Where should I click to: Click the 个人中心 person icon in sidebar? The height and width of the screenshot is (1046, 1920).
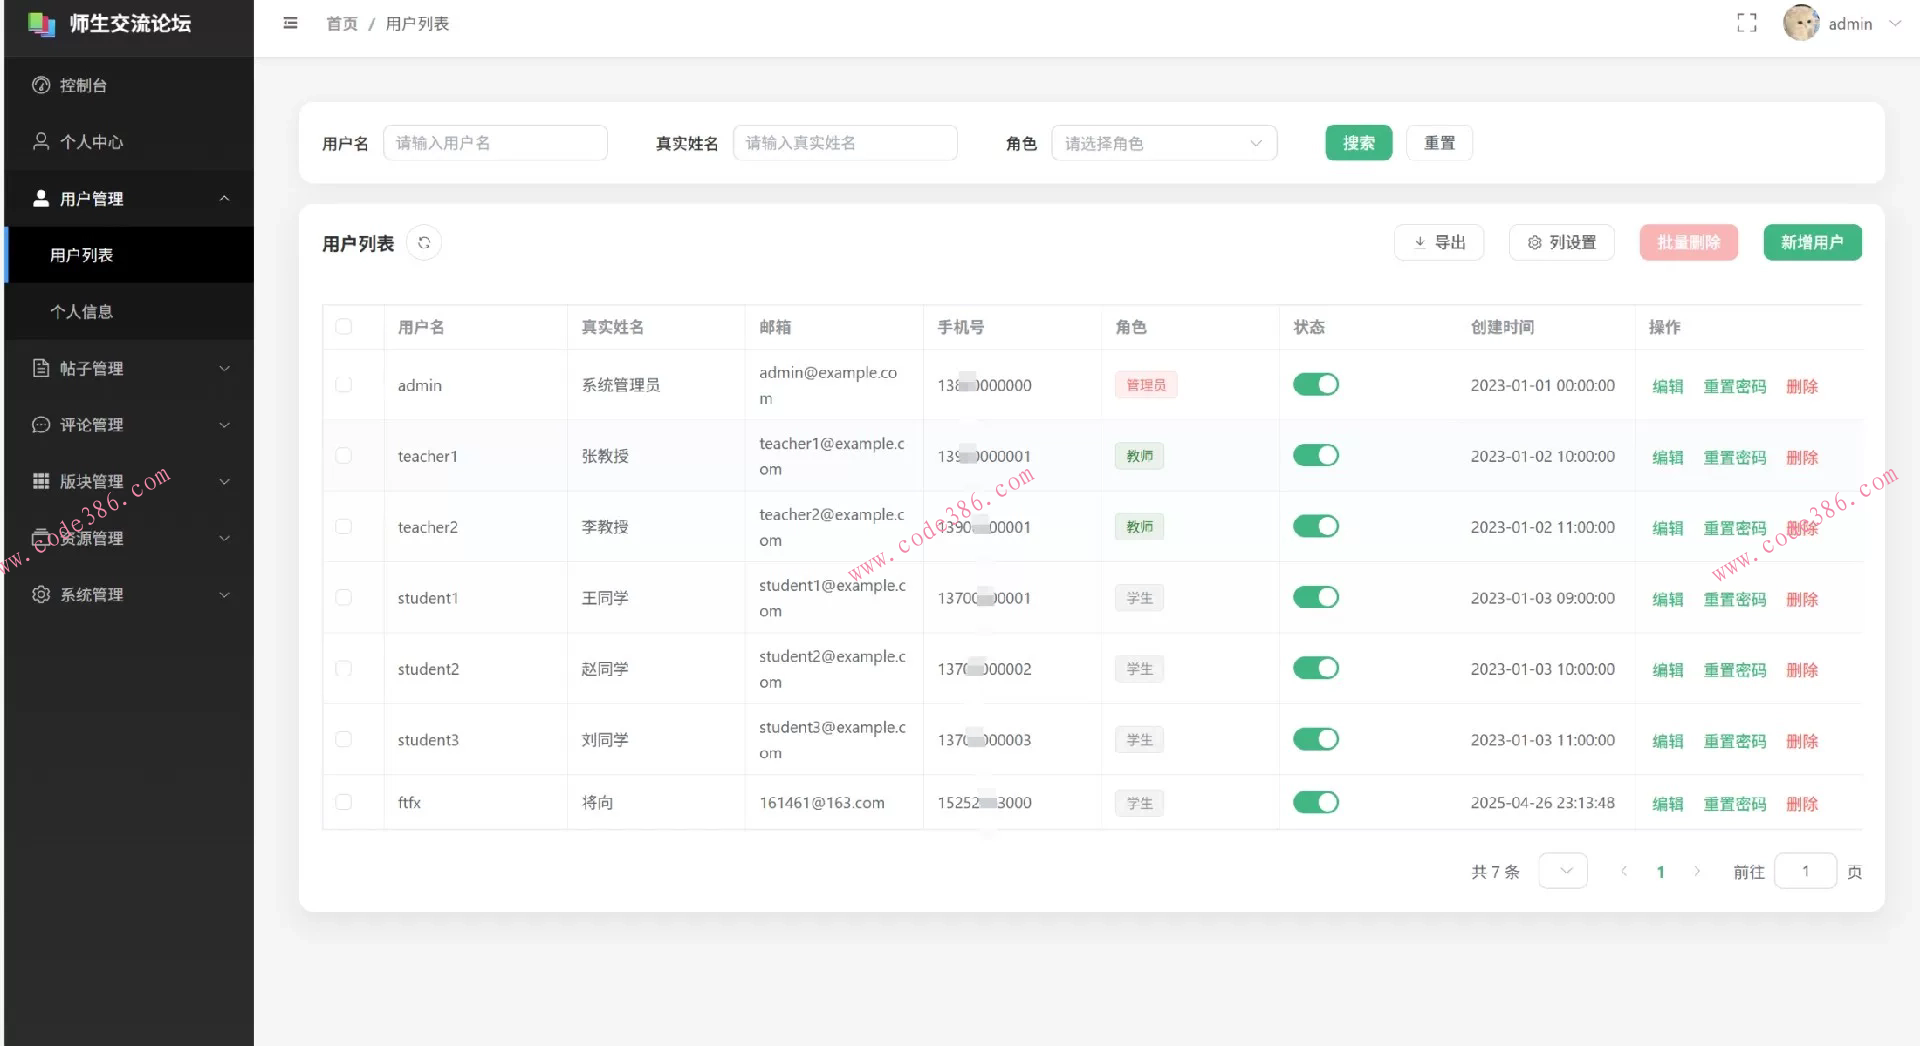click(41, 142)
